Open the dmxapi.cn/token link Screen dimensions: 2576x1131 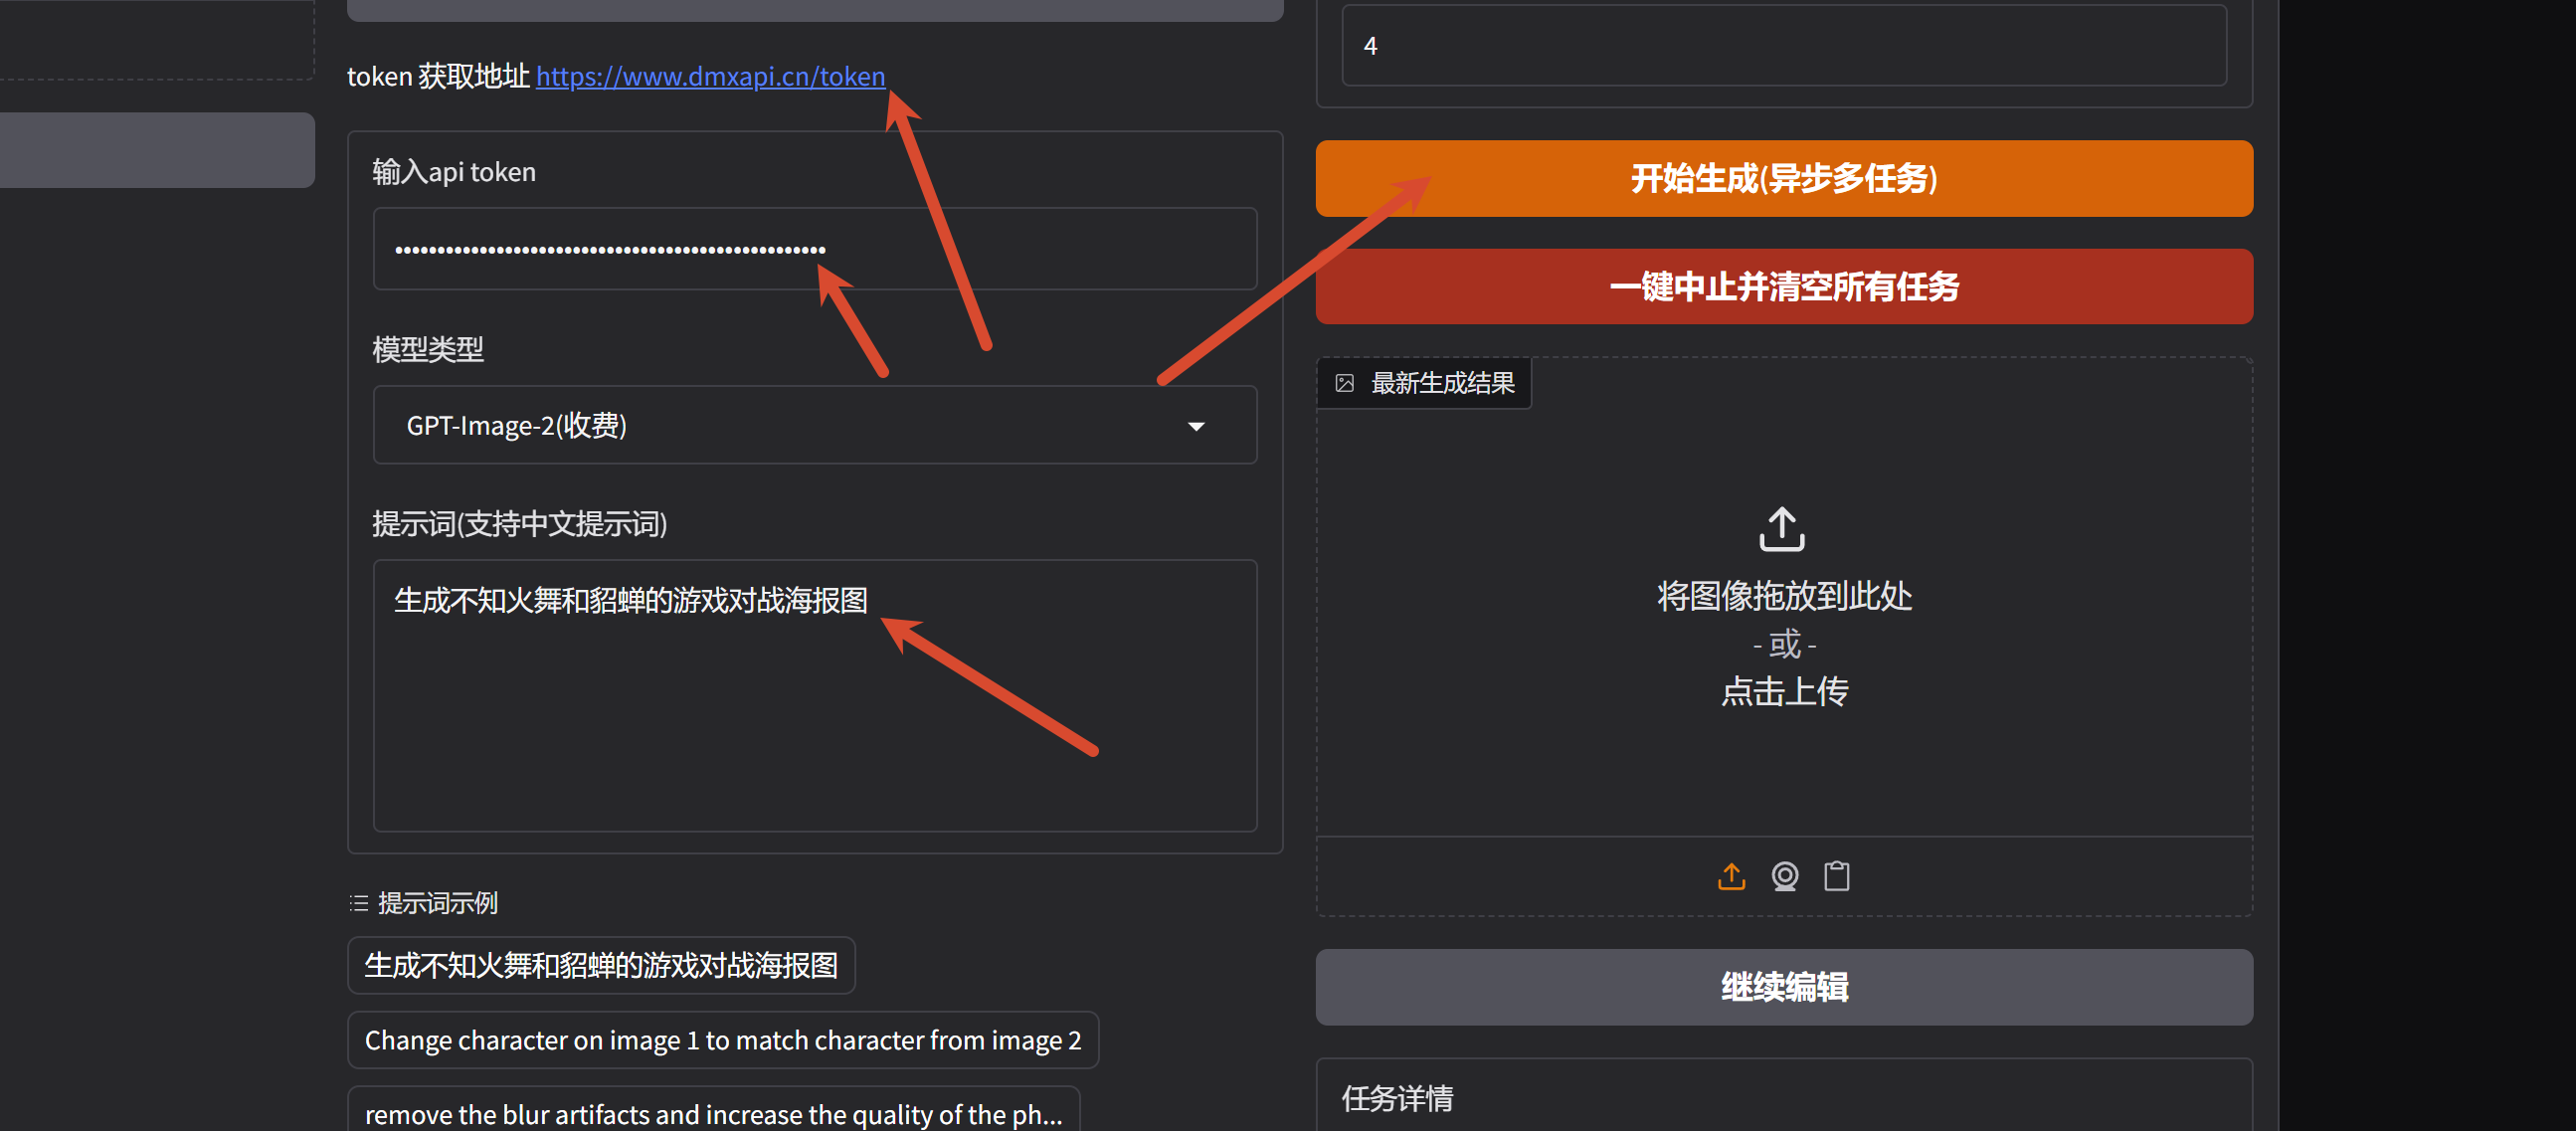point(710,76)
